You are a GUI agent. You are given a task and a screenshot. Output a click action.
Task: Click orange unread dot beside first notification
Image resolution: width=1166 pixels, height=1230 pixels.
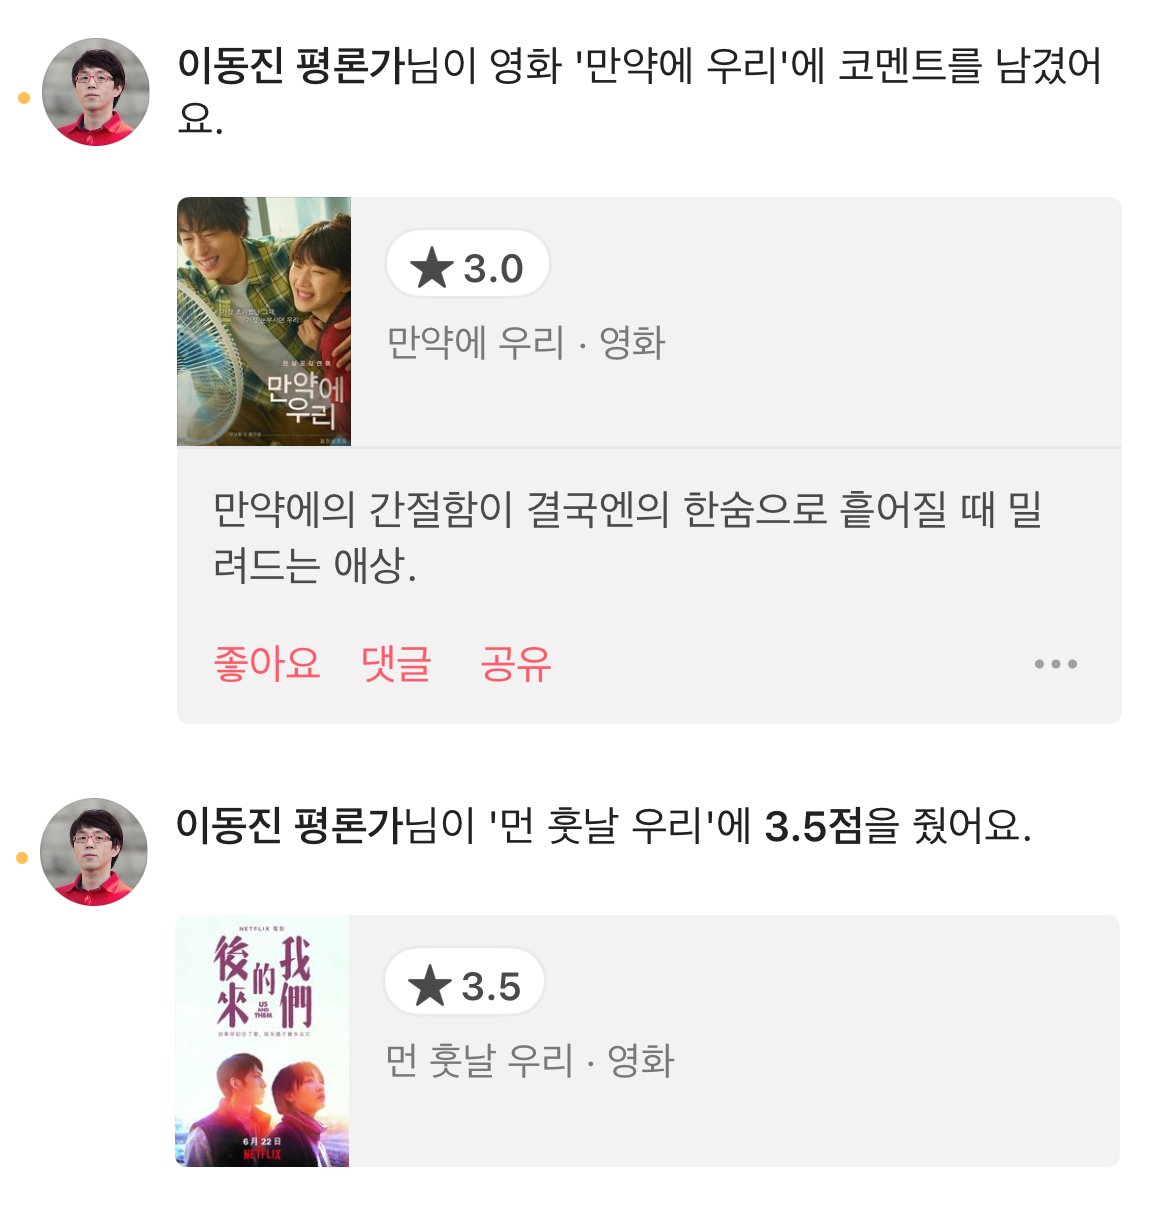(24, 98)
